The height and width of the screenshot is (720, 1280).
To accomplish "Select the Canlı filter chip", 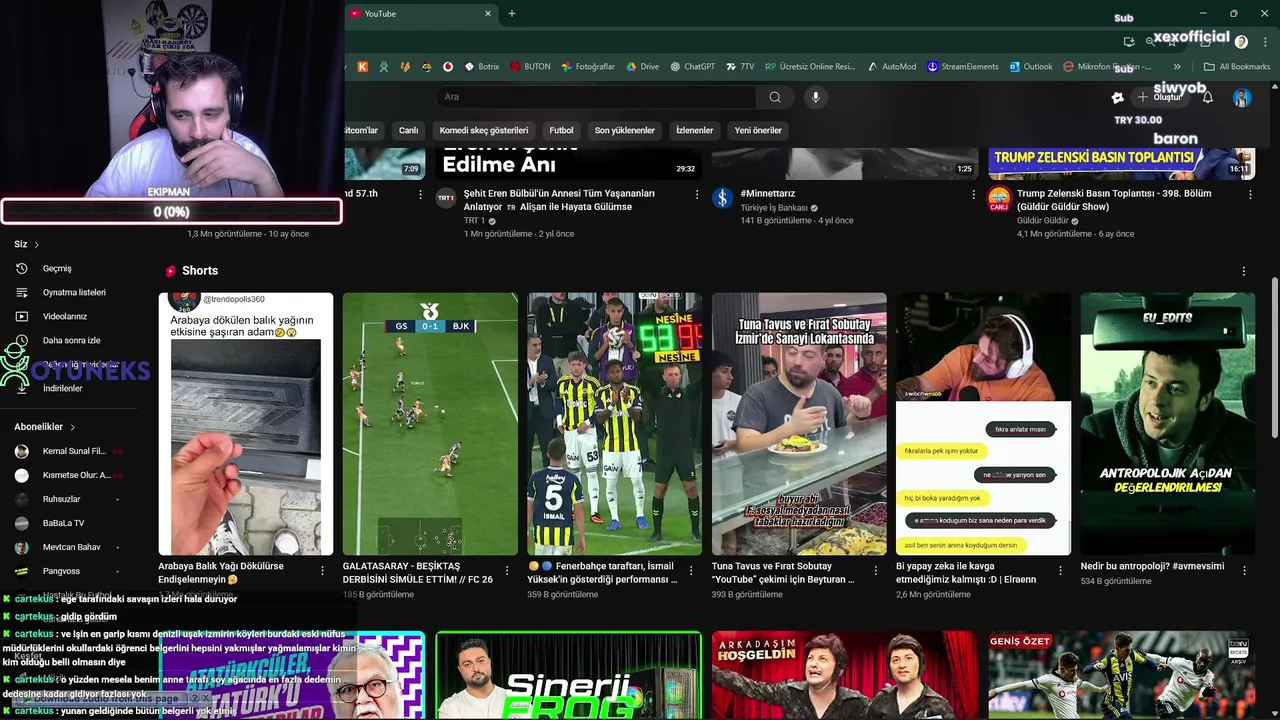I will click(408, 130).
